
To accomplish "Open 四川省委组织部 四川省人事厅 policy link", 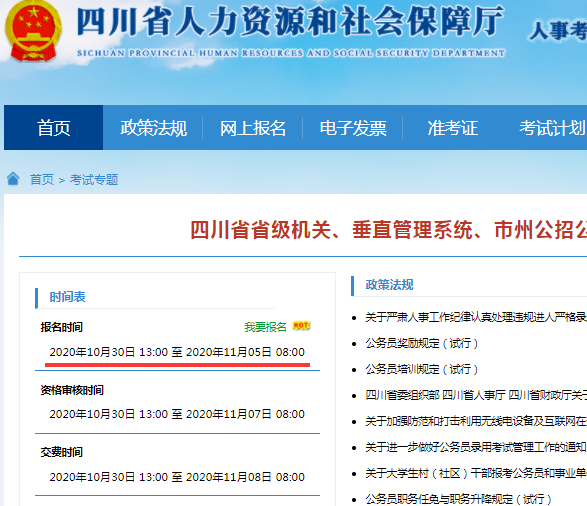I will pyautogui.click(x=476, y=395).
